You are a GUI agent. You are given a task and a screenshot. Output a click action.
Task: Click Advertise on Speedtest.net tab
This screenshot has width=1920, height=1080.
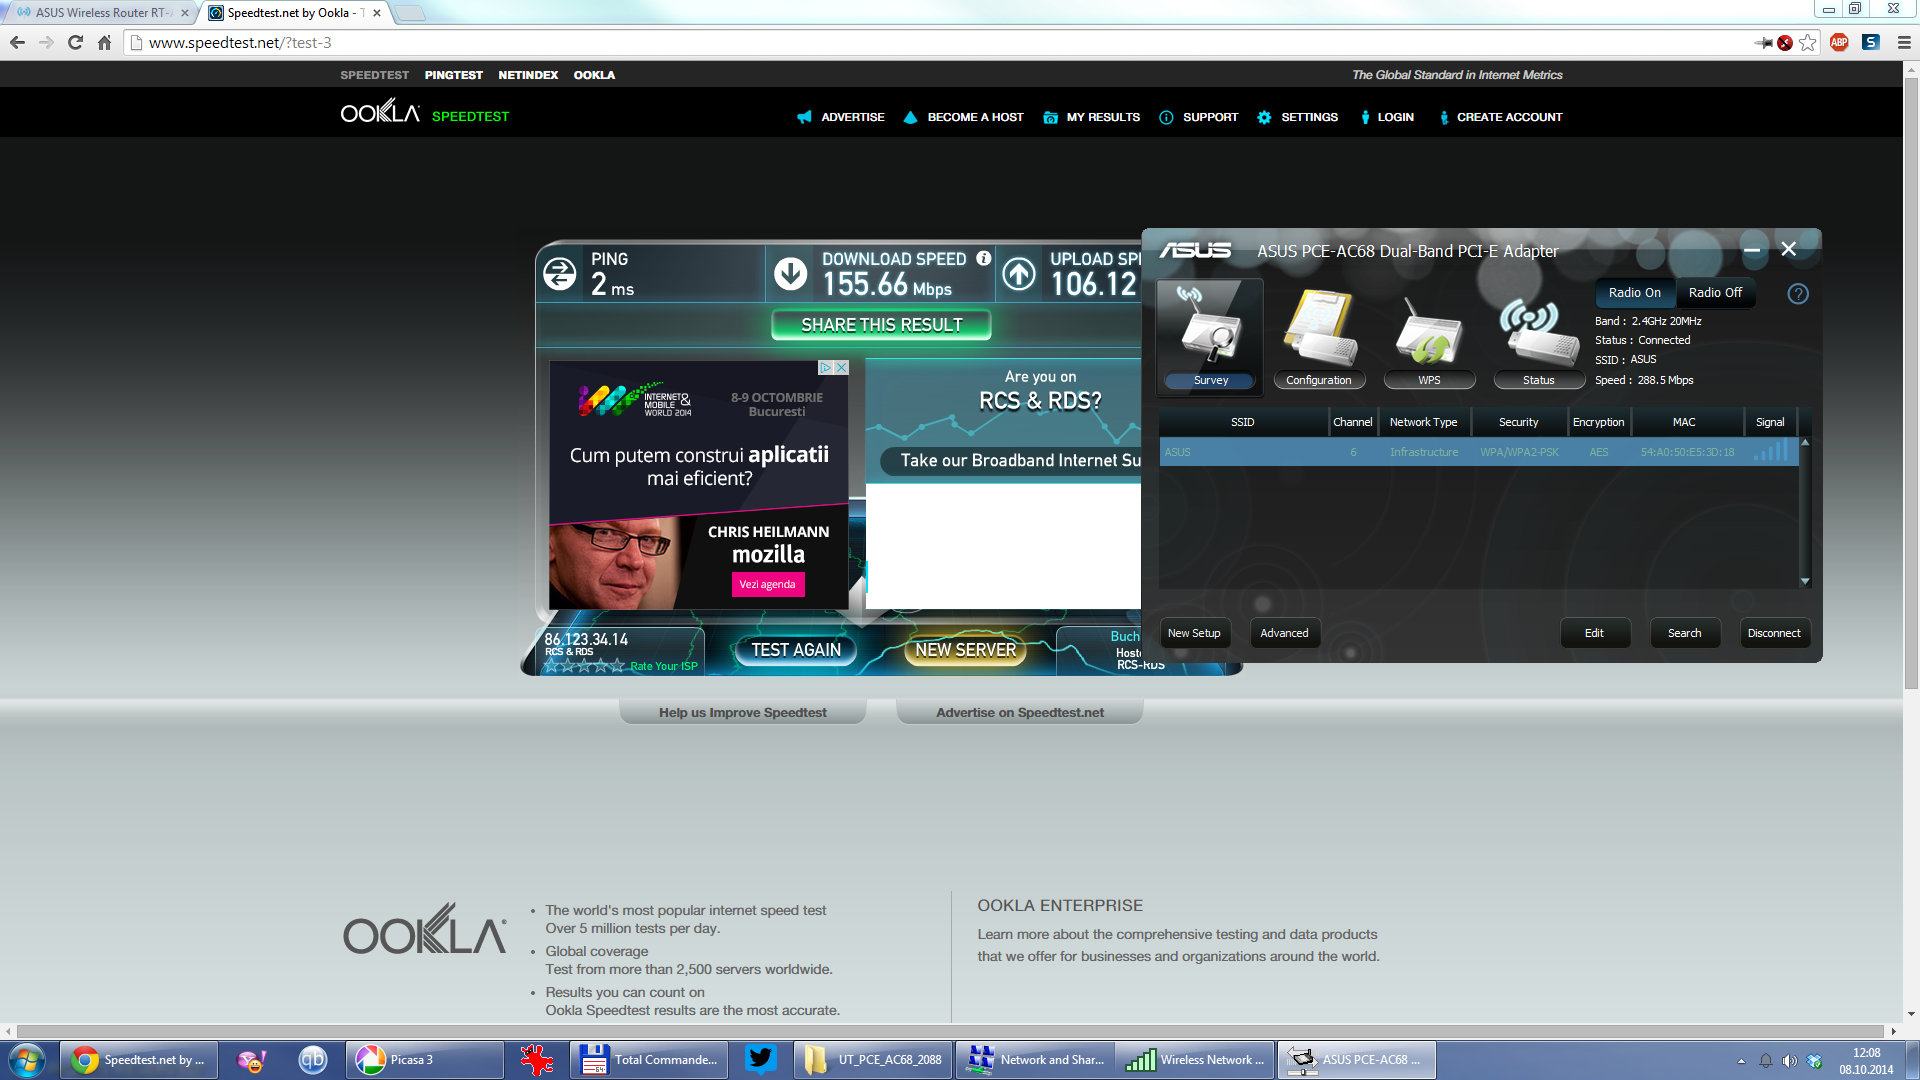(x=1020, y=712)
